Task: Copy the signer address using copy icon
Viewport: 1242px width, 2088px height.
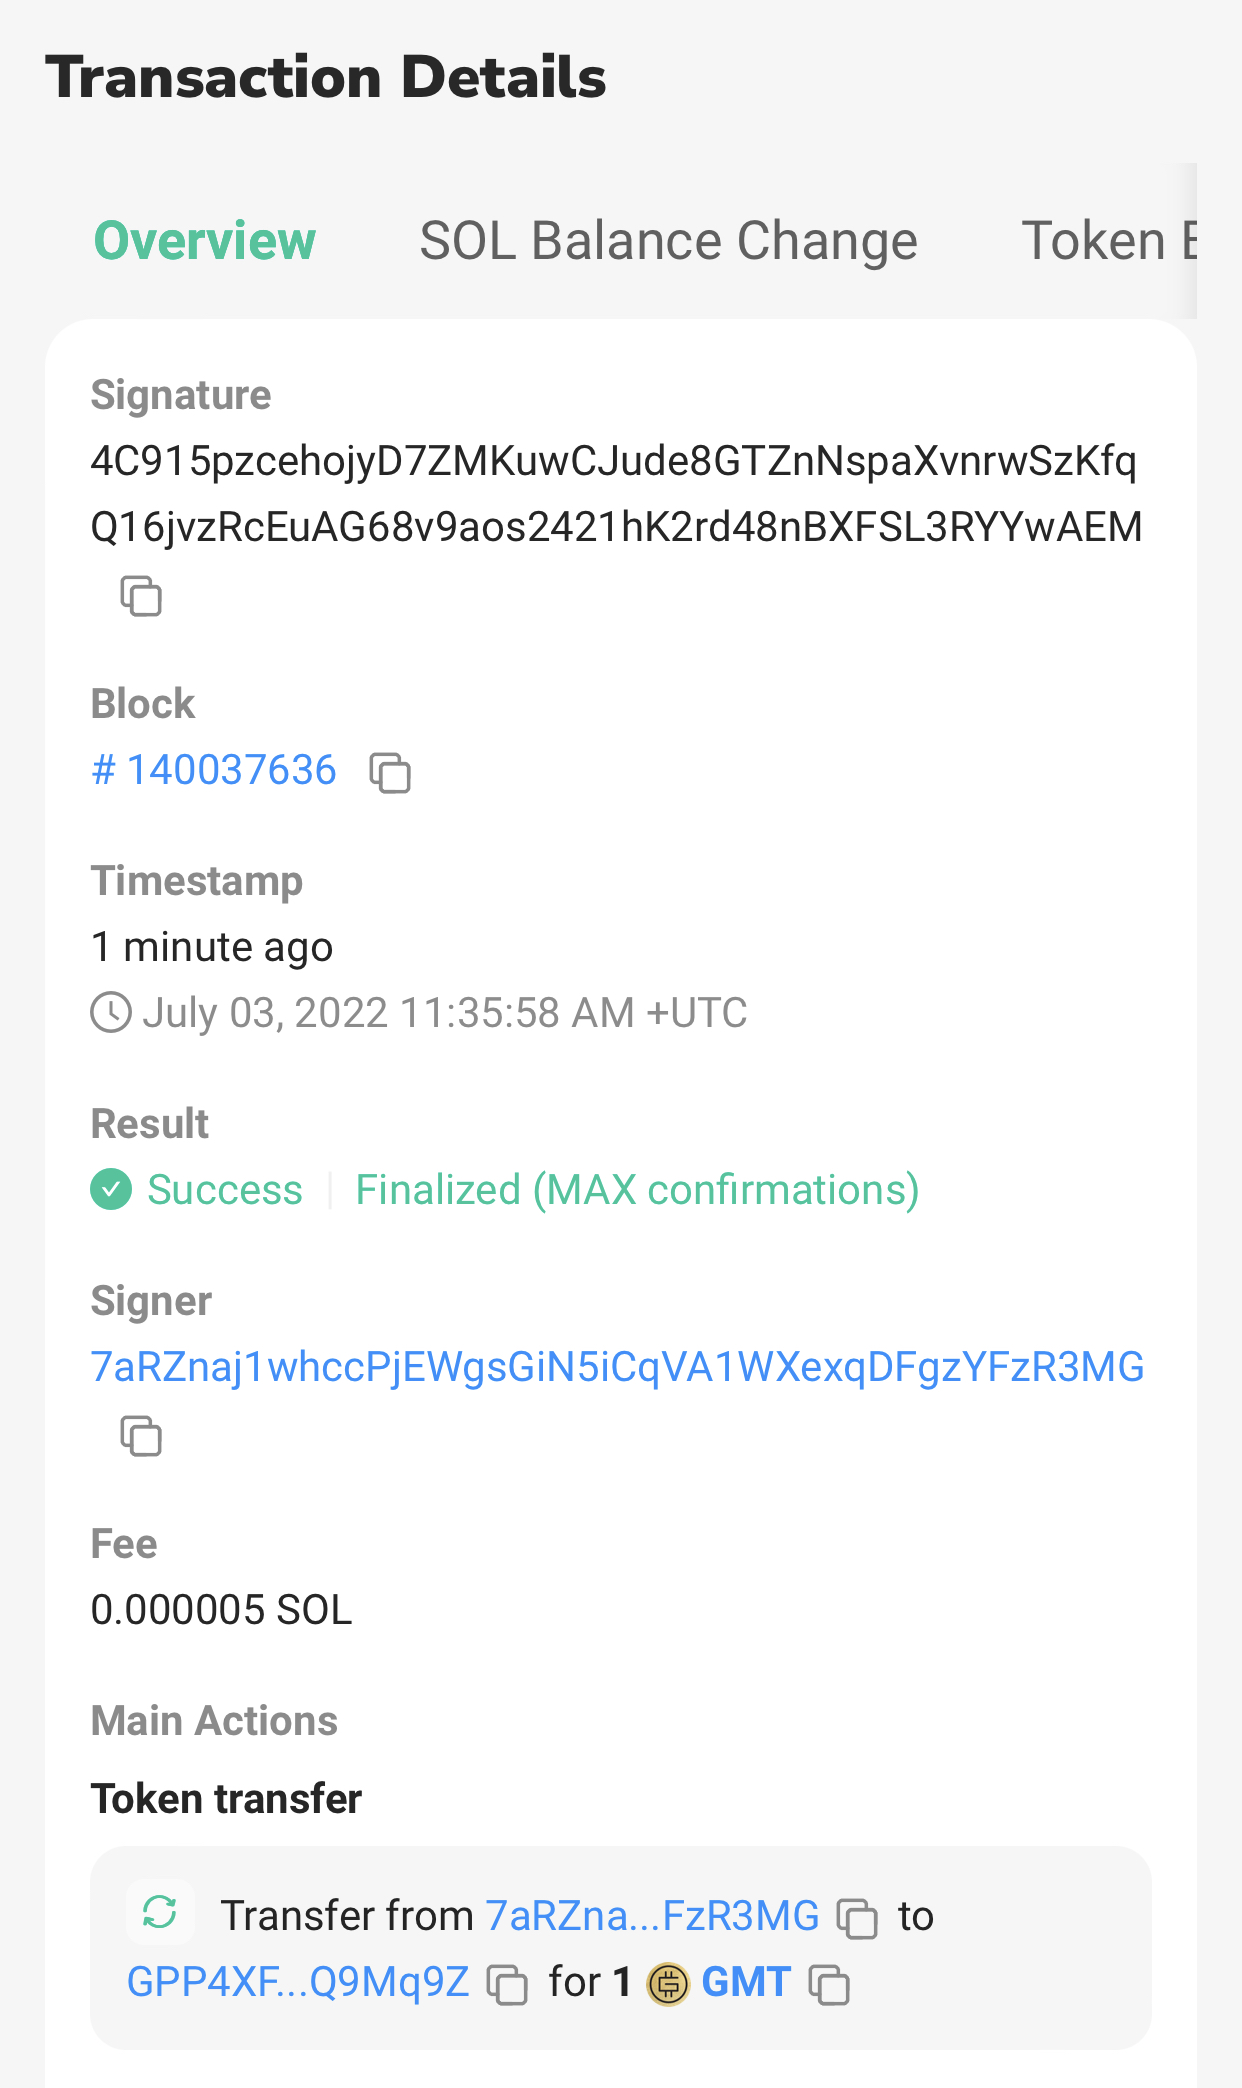Action: pos(141,1436)
